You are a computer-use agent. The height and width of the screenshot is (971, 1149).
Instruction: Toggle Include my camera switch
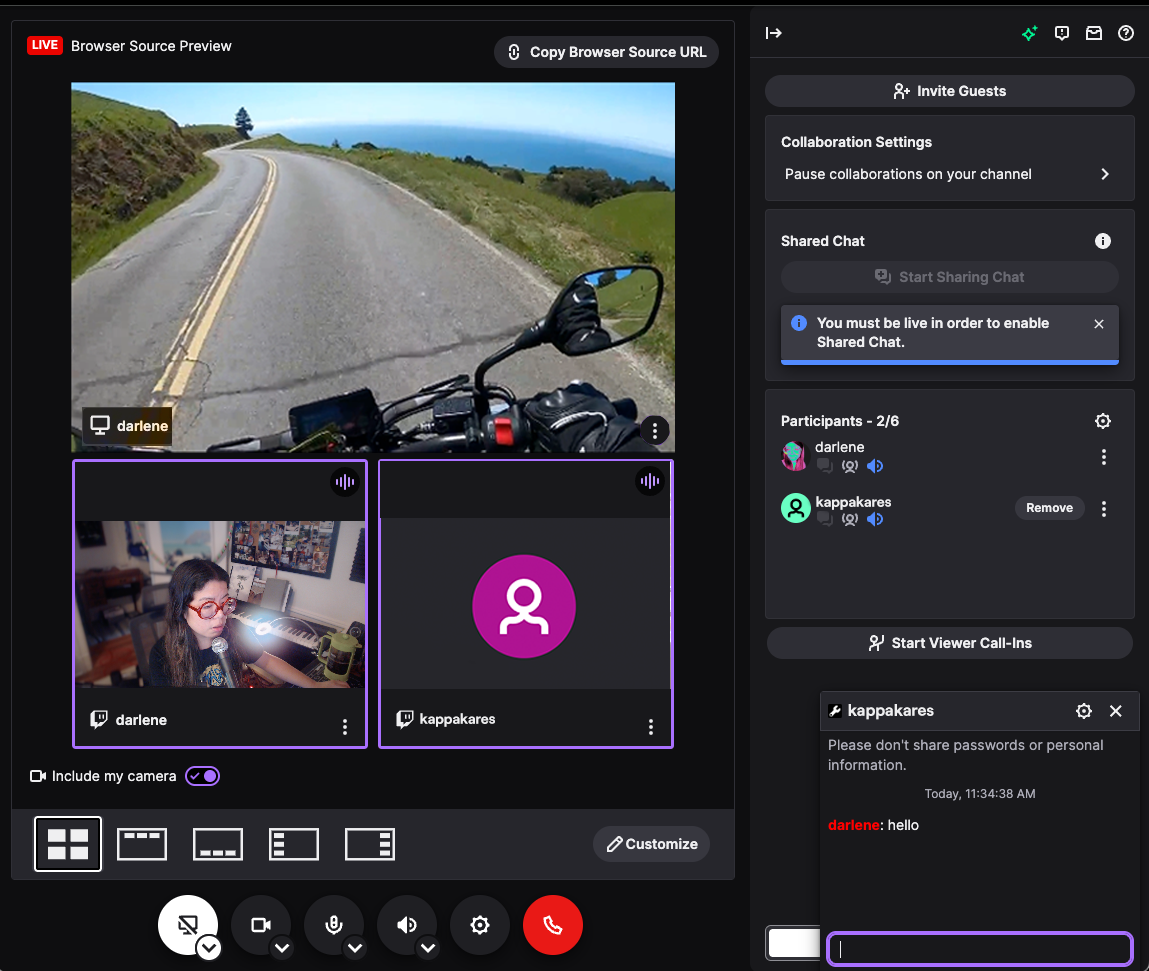click(x=202, y=776)
